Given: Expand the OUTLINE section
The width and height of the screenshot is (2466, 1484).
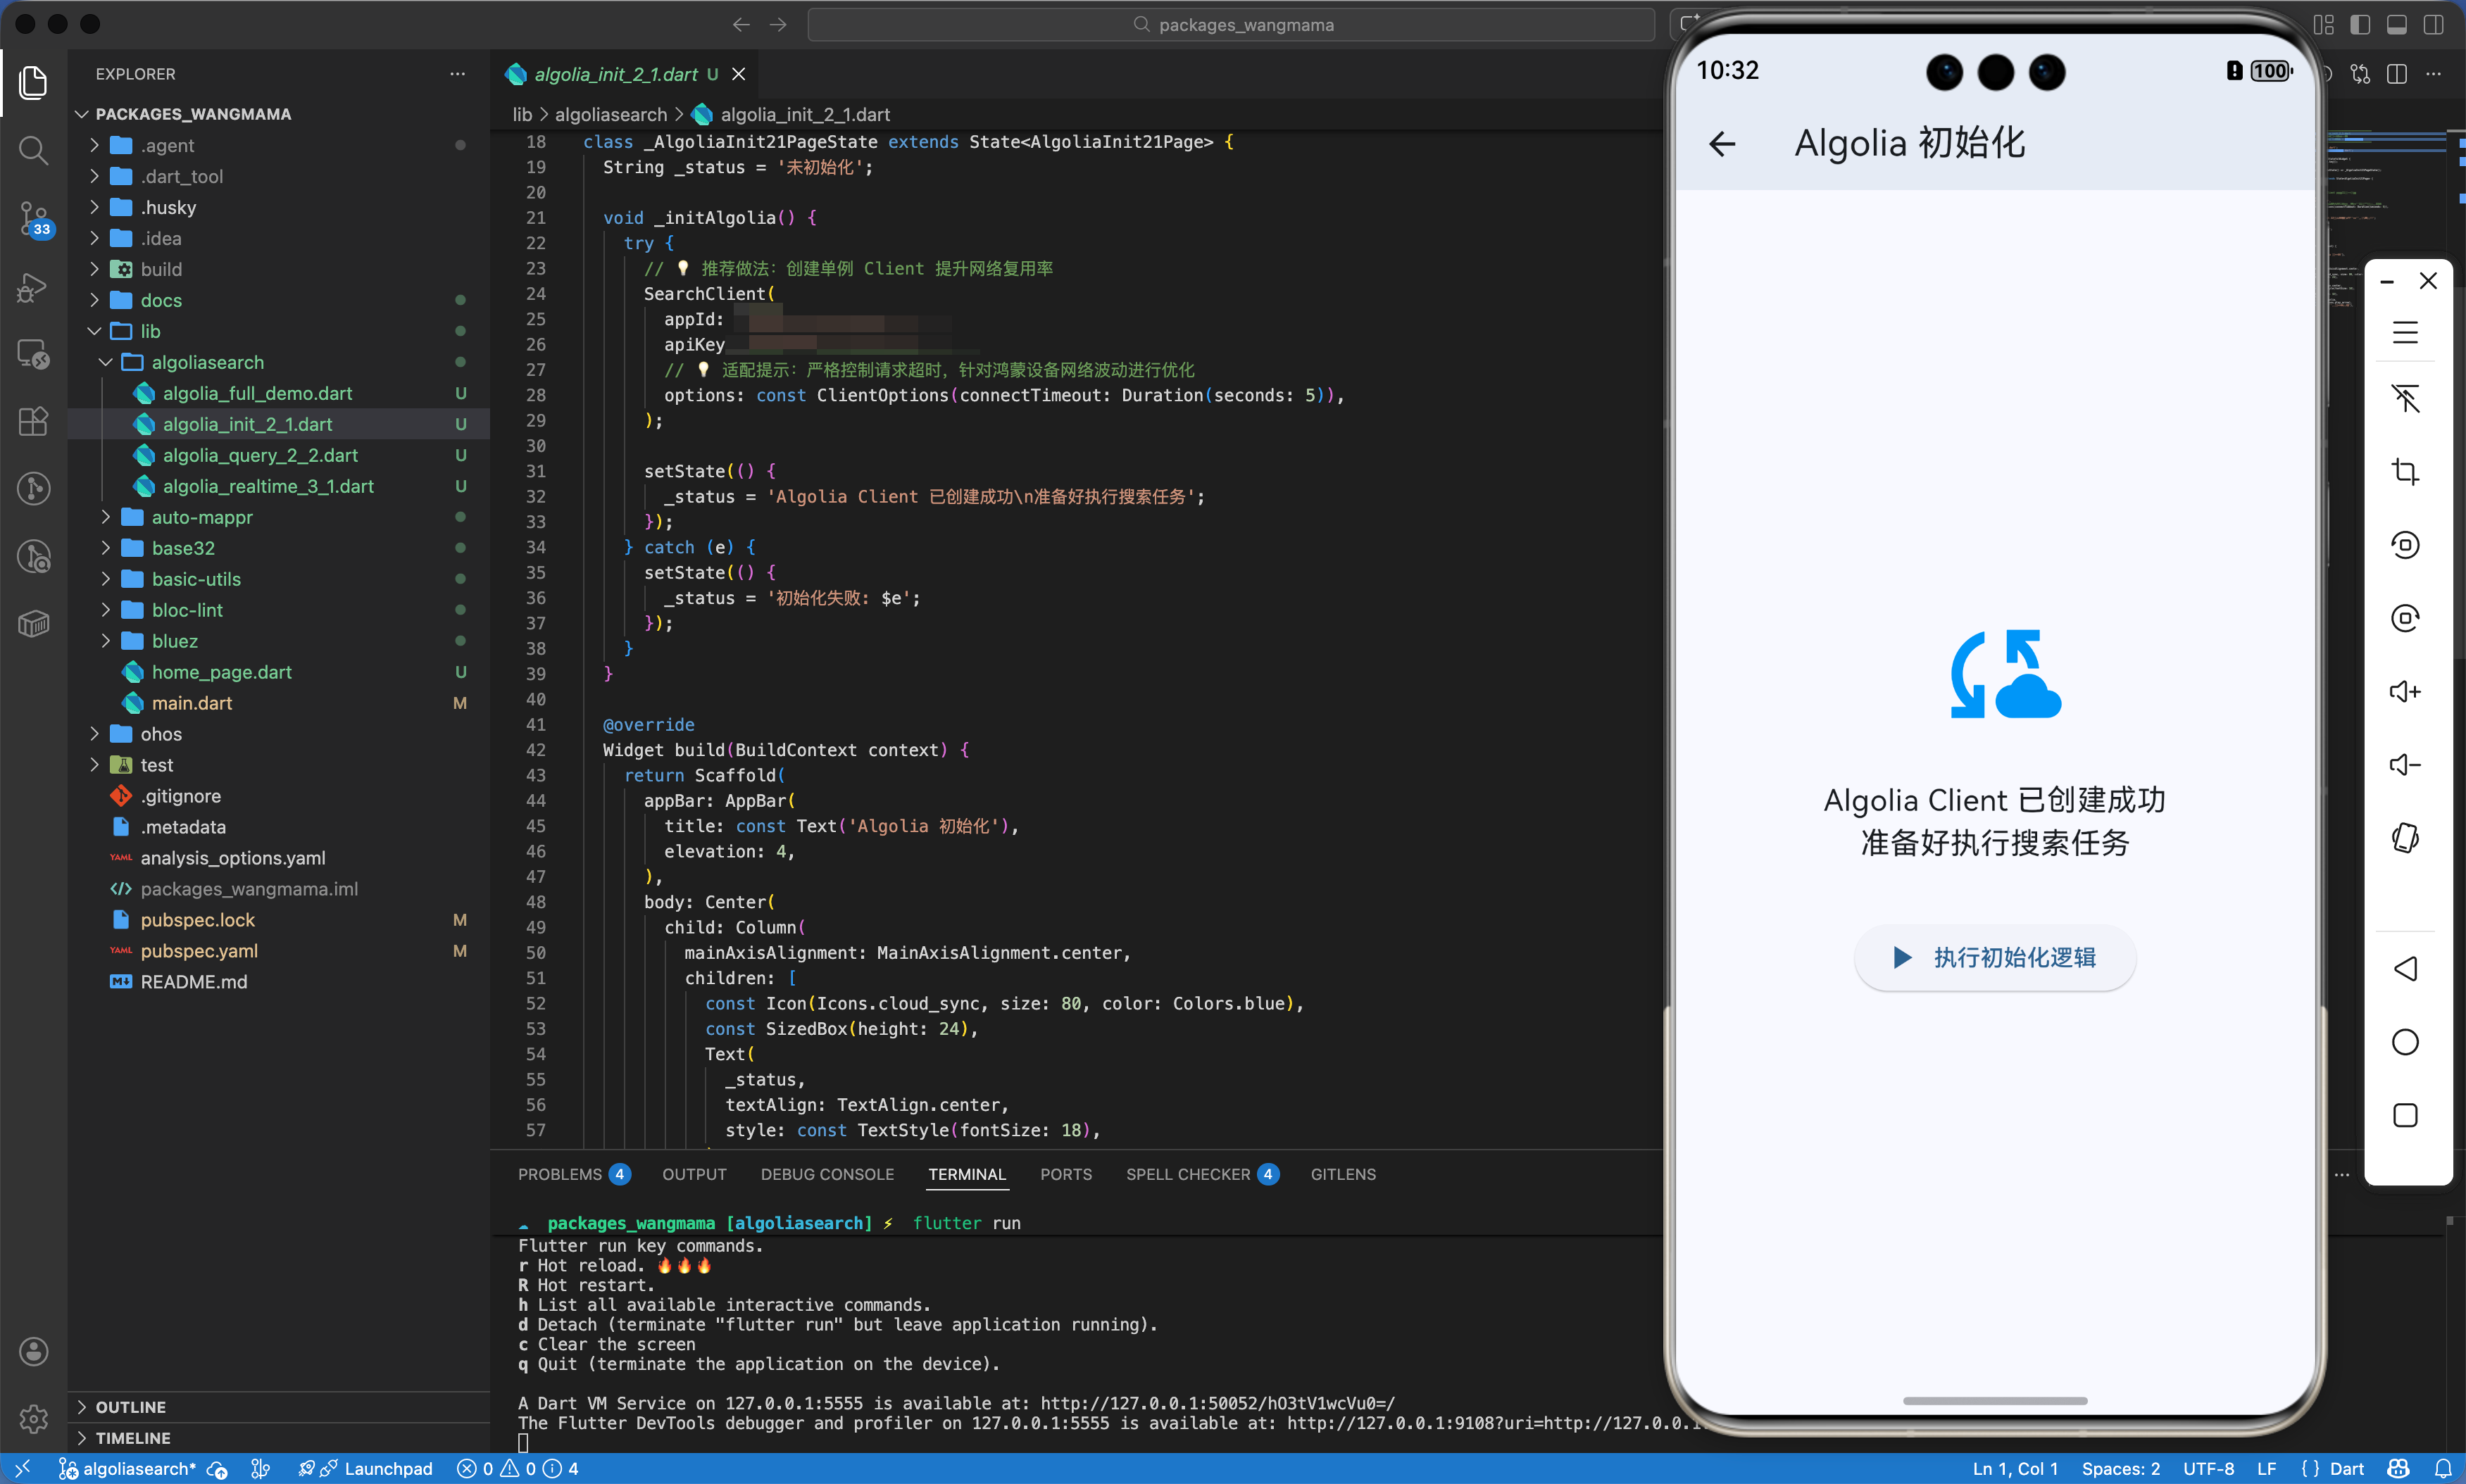Looking at the screenshot, I should [x=130, y=1406].
